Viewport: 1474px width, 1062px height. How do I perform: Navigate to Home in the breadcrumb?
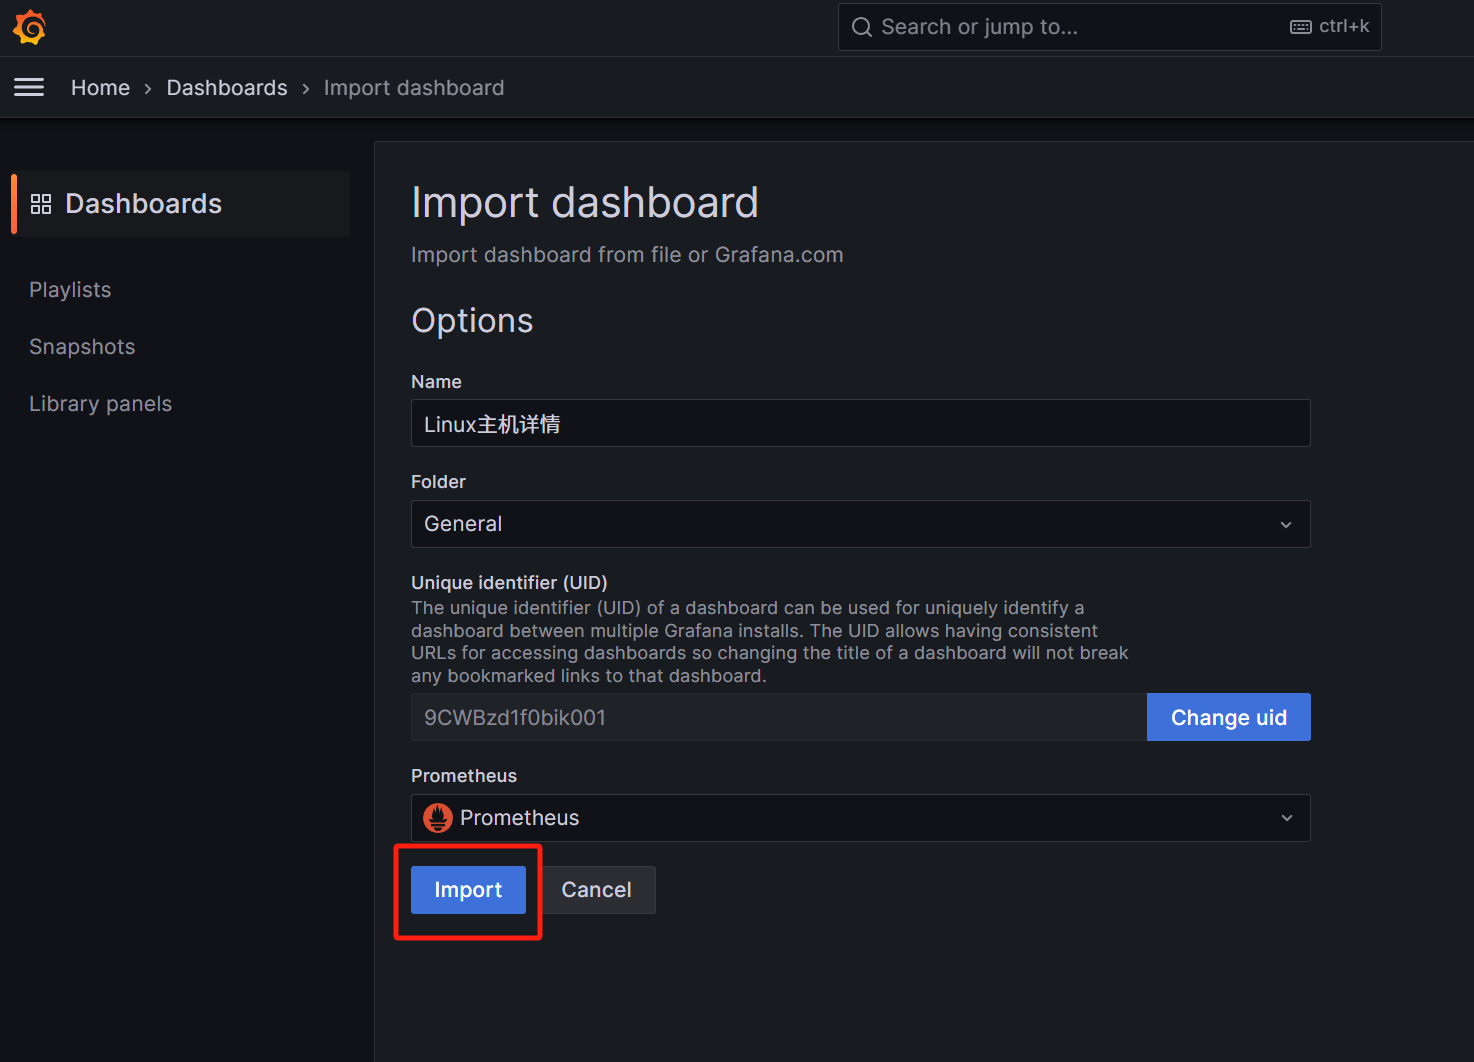click(100, 88)
